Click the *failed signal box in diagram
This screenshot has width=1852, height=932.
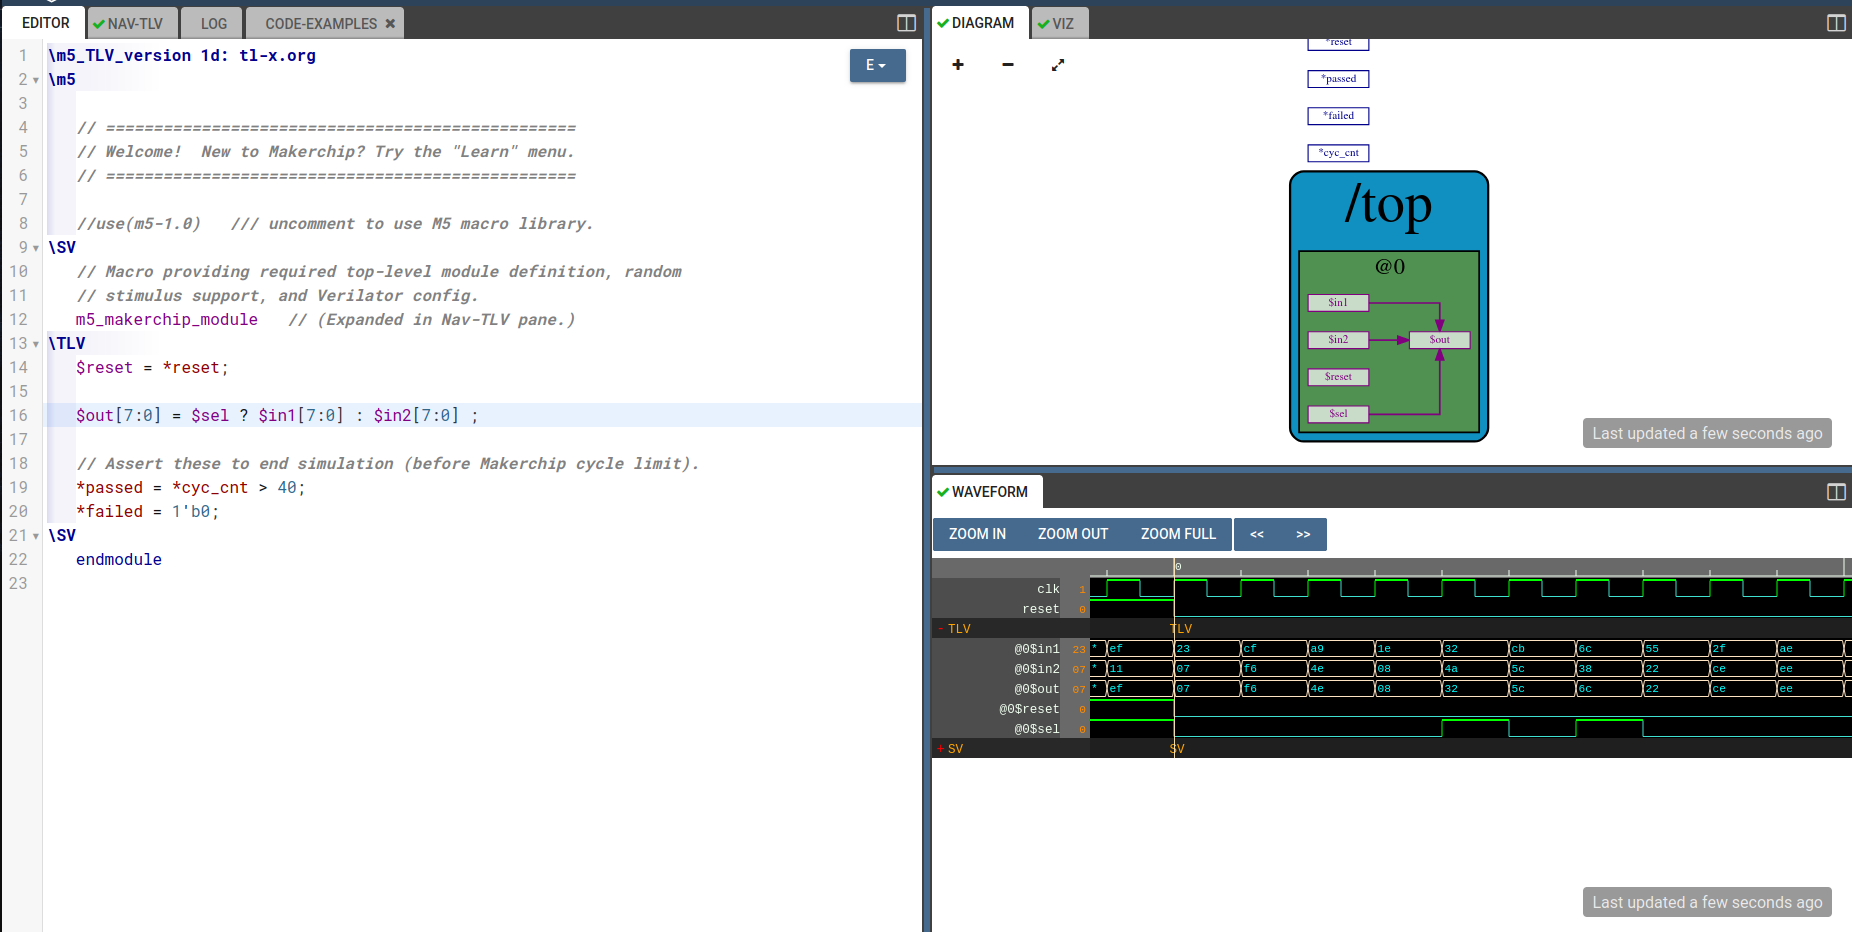1338,116
